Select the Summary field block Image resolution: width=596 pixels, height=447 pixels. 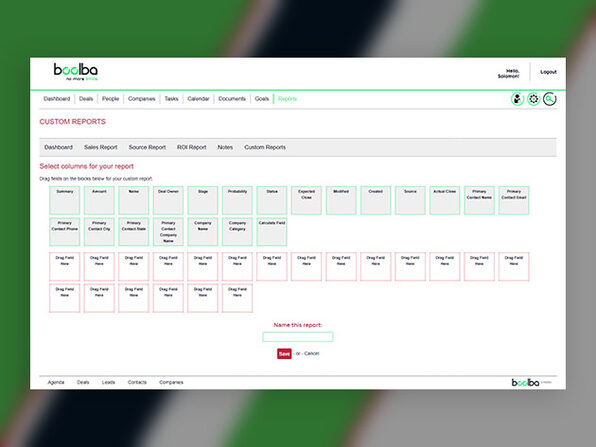65,200
